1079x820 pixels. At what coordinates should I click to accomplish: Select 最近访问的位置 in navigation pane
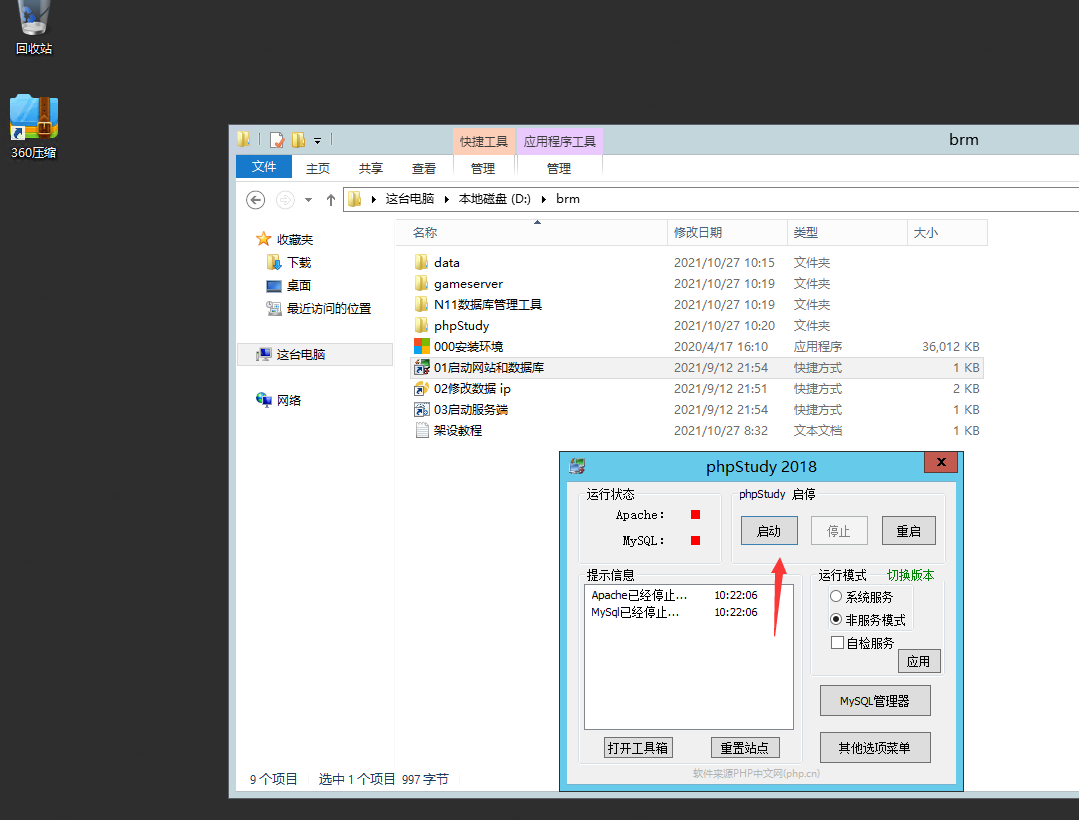(x=328, y=308)
